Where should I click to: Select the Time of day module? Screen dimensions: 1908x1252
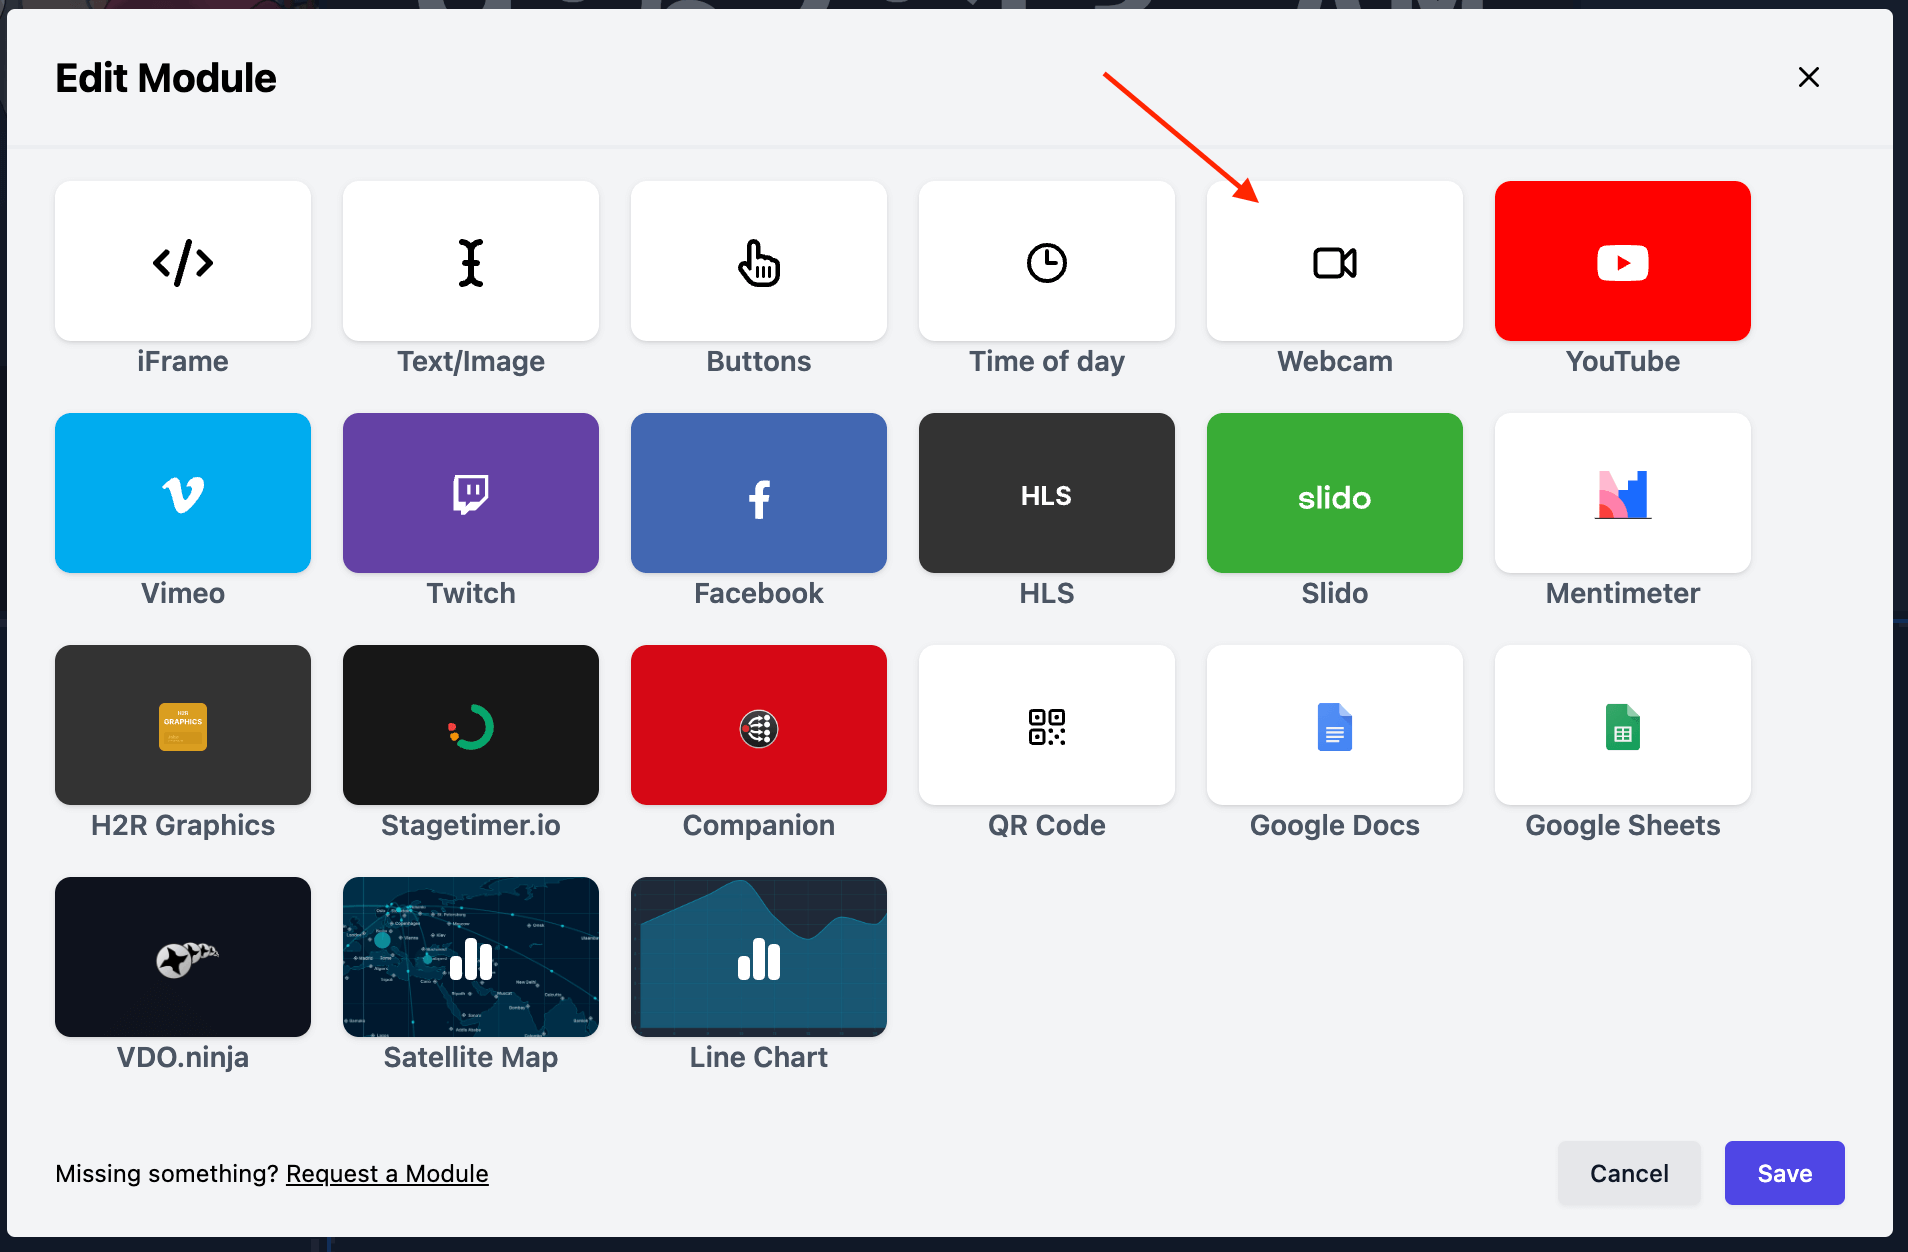click(1046, 261)
